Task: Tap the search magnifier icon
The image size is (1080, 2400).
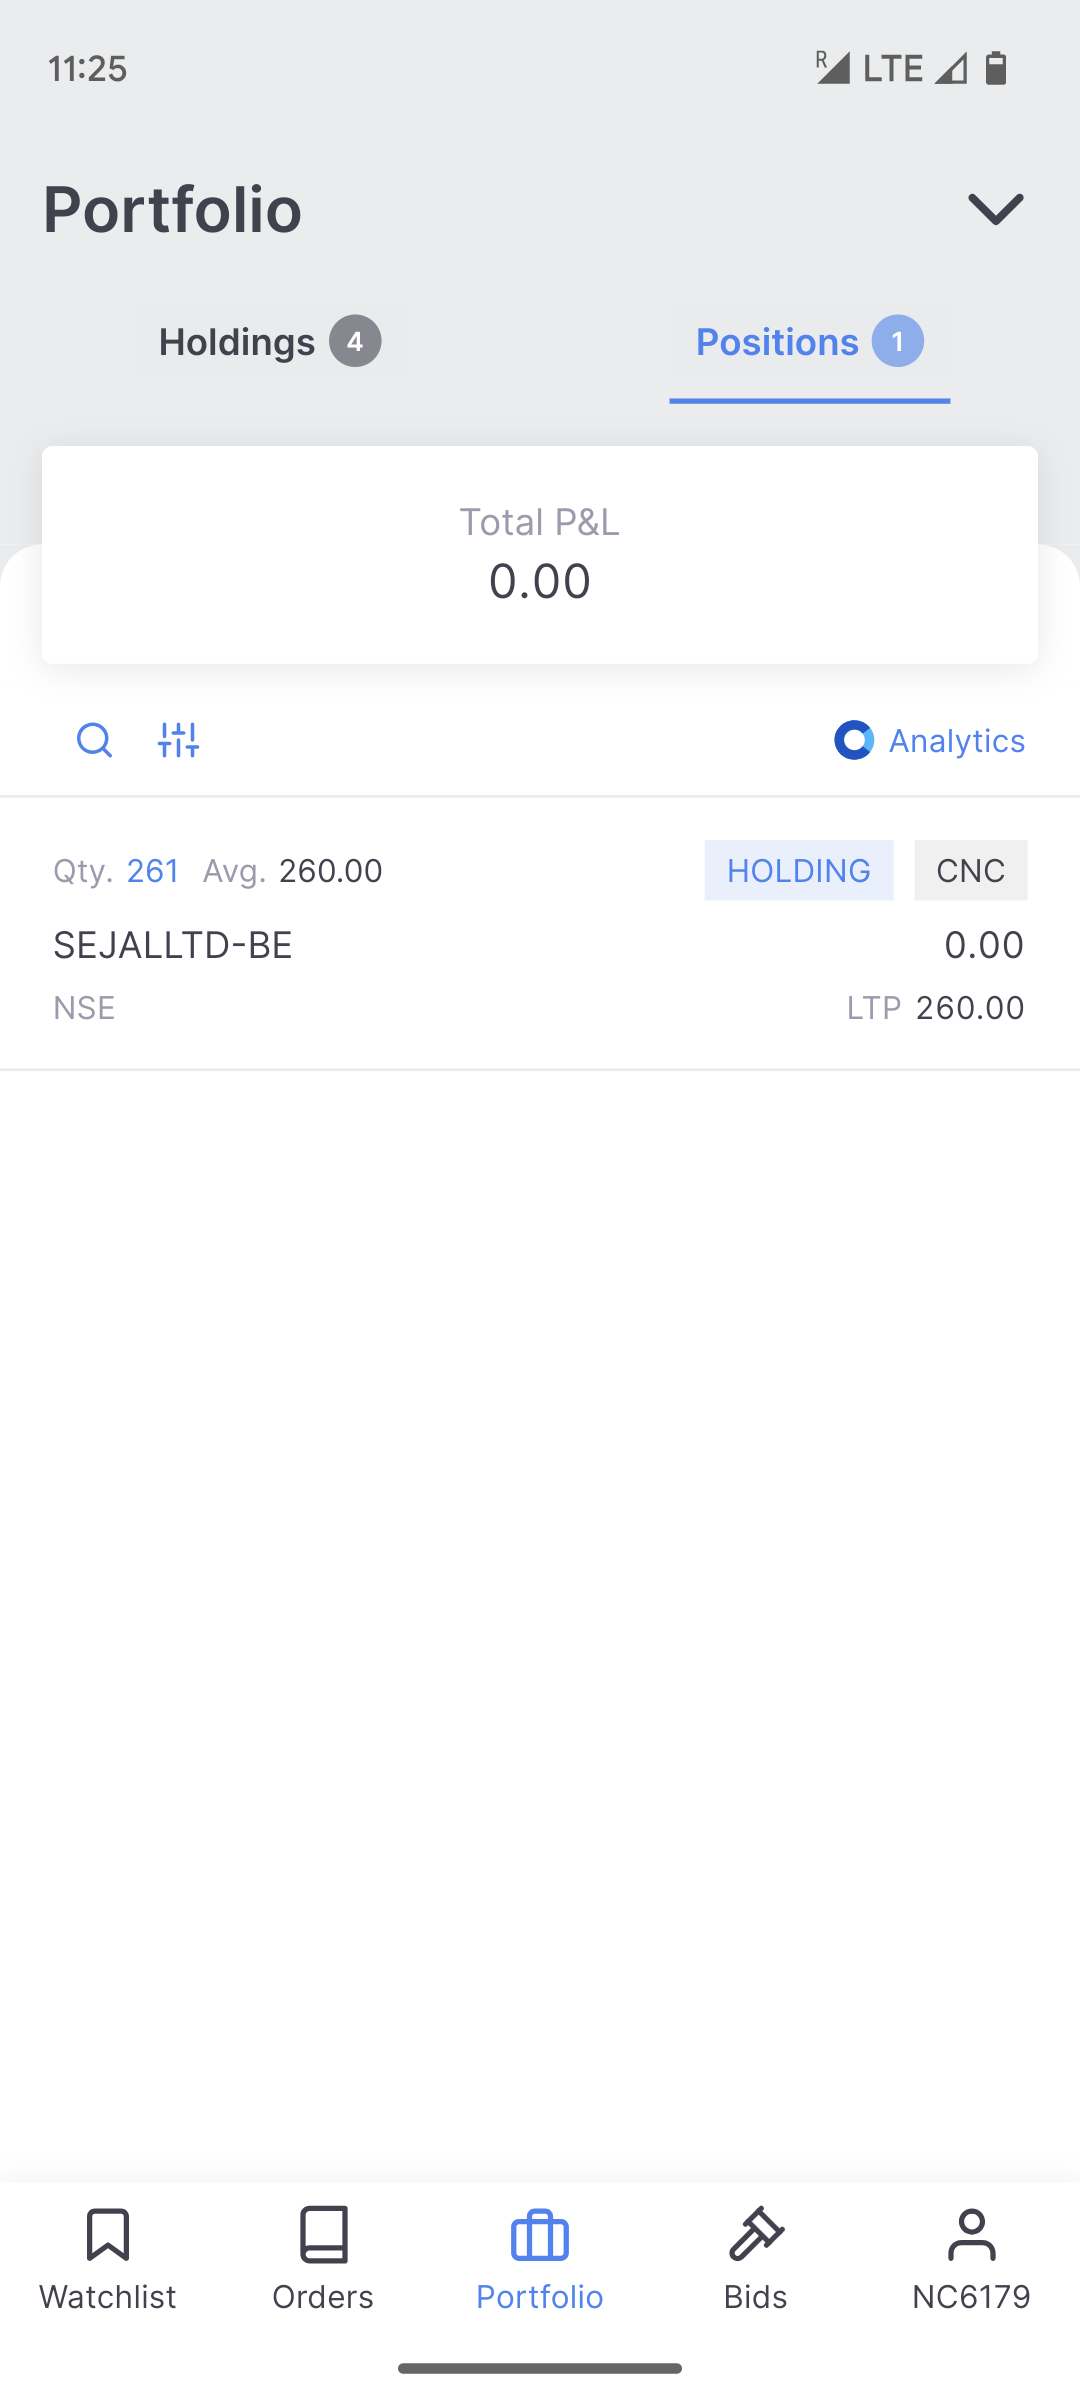Action: tap(94, 740)
